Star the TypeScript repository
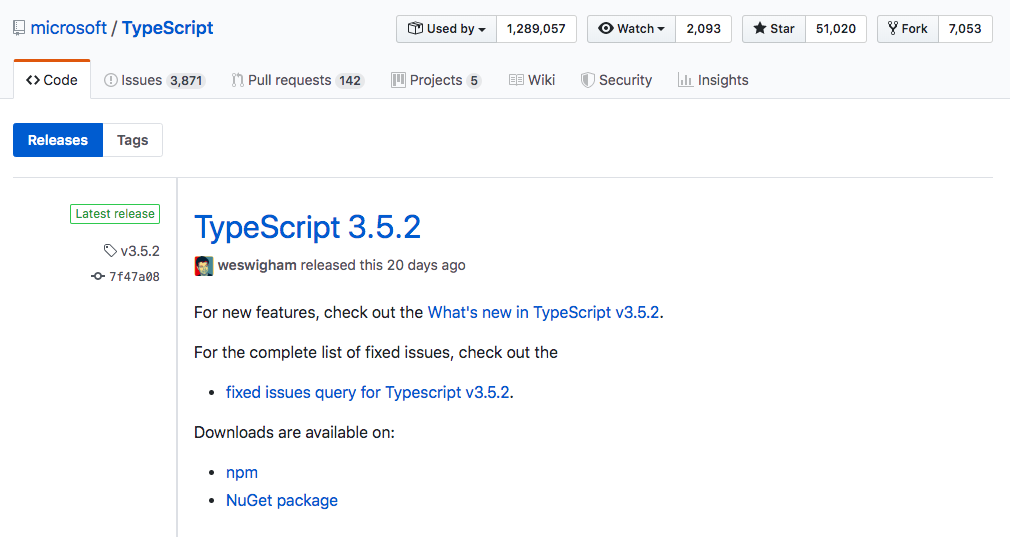 coord(773,29)
